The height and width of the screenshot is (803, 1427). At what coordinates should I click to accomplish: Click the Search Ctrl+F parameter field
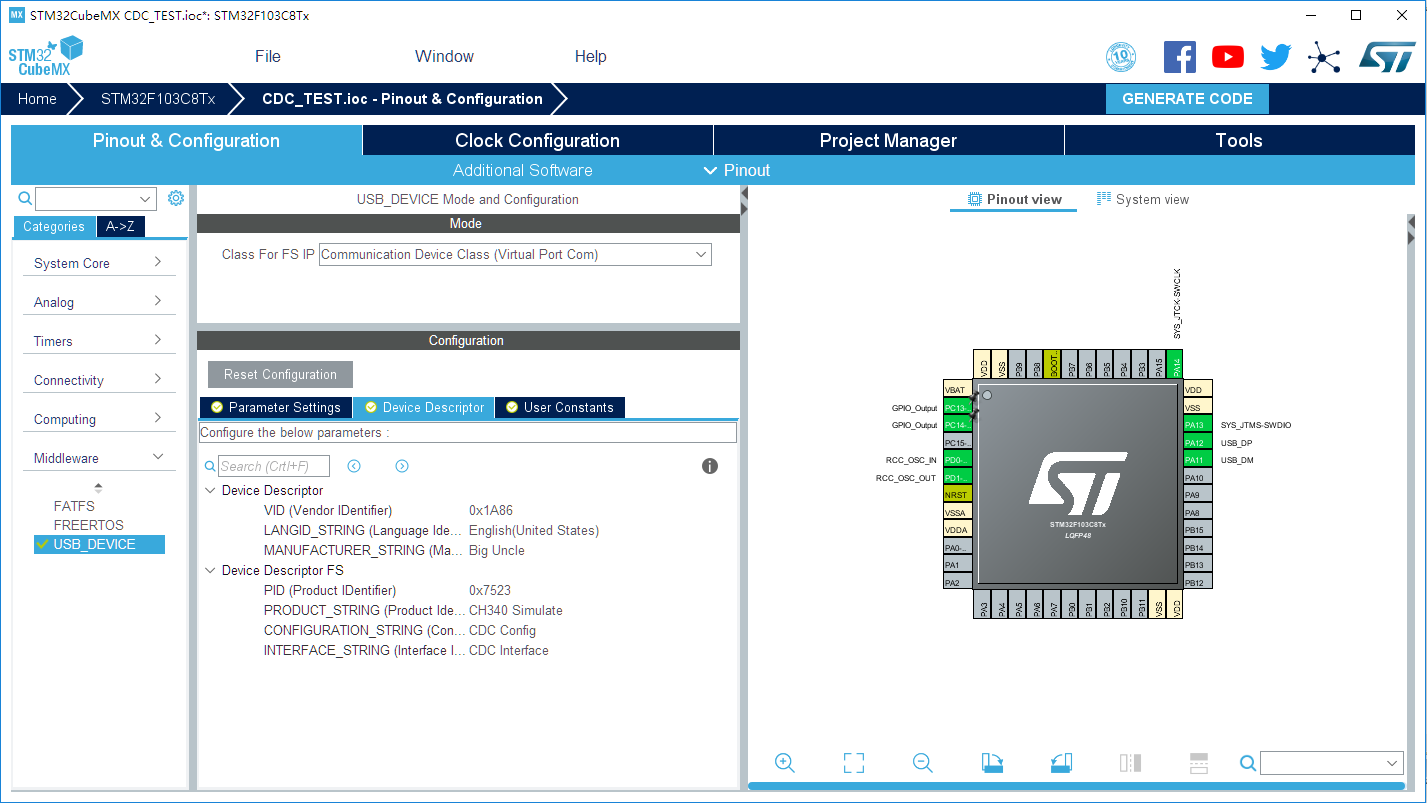274,466
